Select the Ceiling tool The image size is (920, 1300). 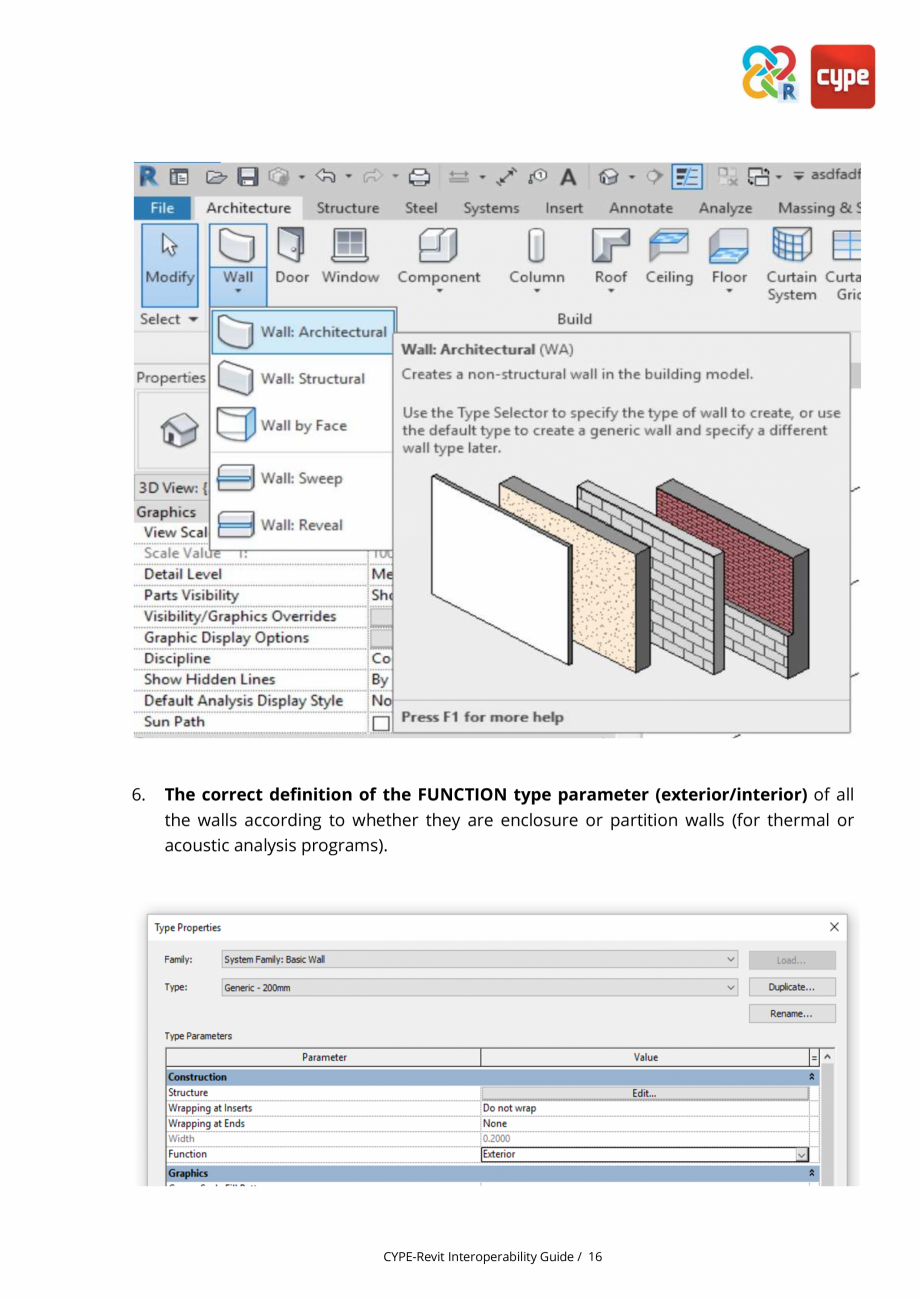[668, 253]
